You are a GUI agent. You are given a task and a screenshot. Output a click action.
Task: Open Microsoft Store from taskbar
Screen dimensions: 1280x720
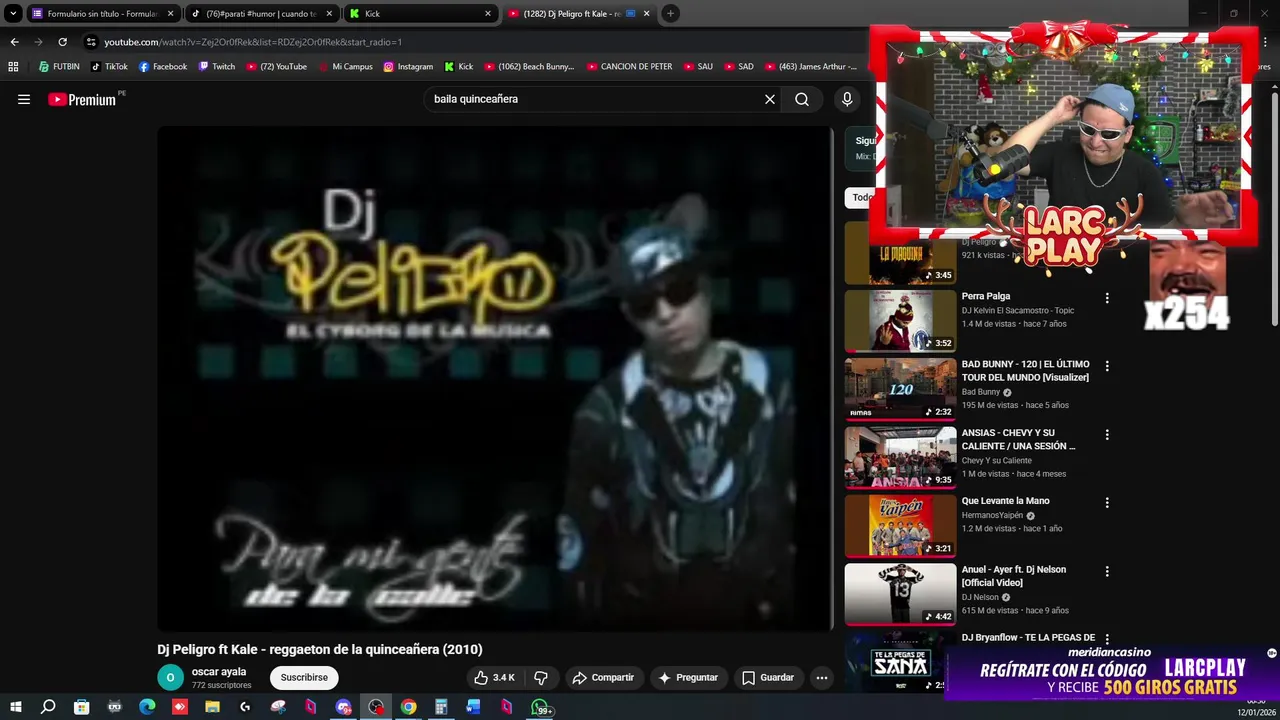[81, 707]
